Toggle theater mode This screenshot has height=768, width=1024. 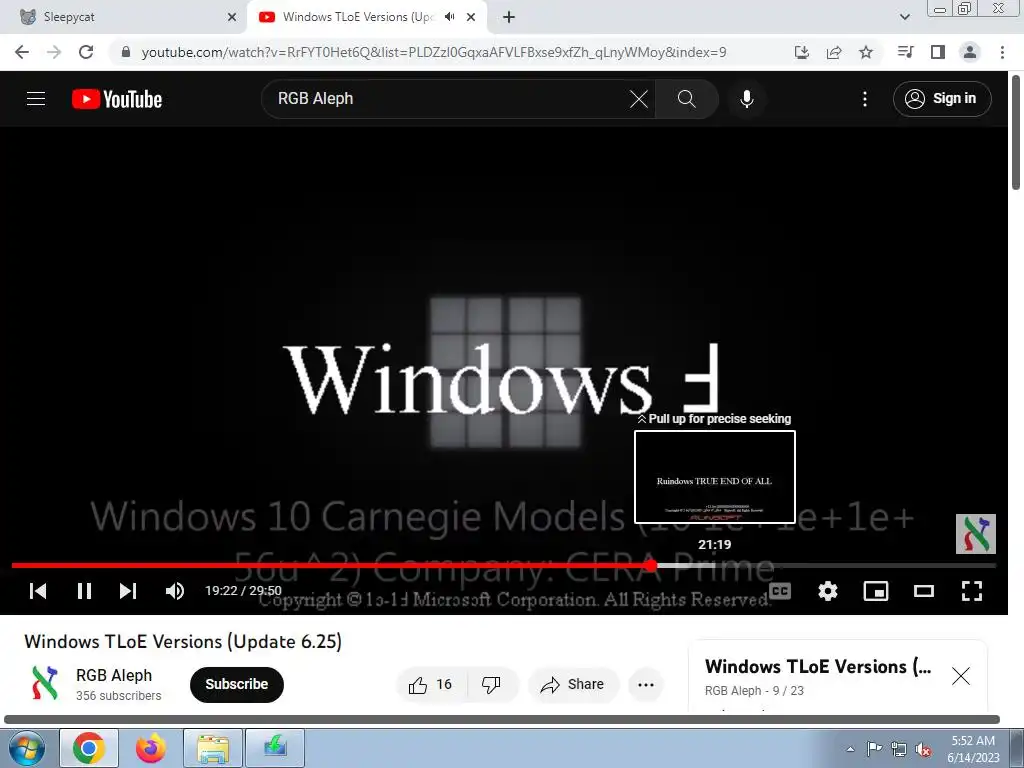923,591
